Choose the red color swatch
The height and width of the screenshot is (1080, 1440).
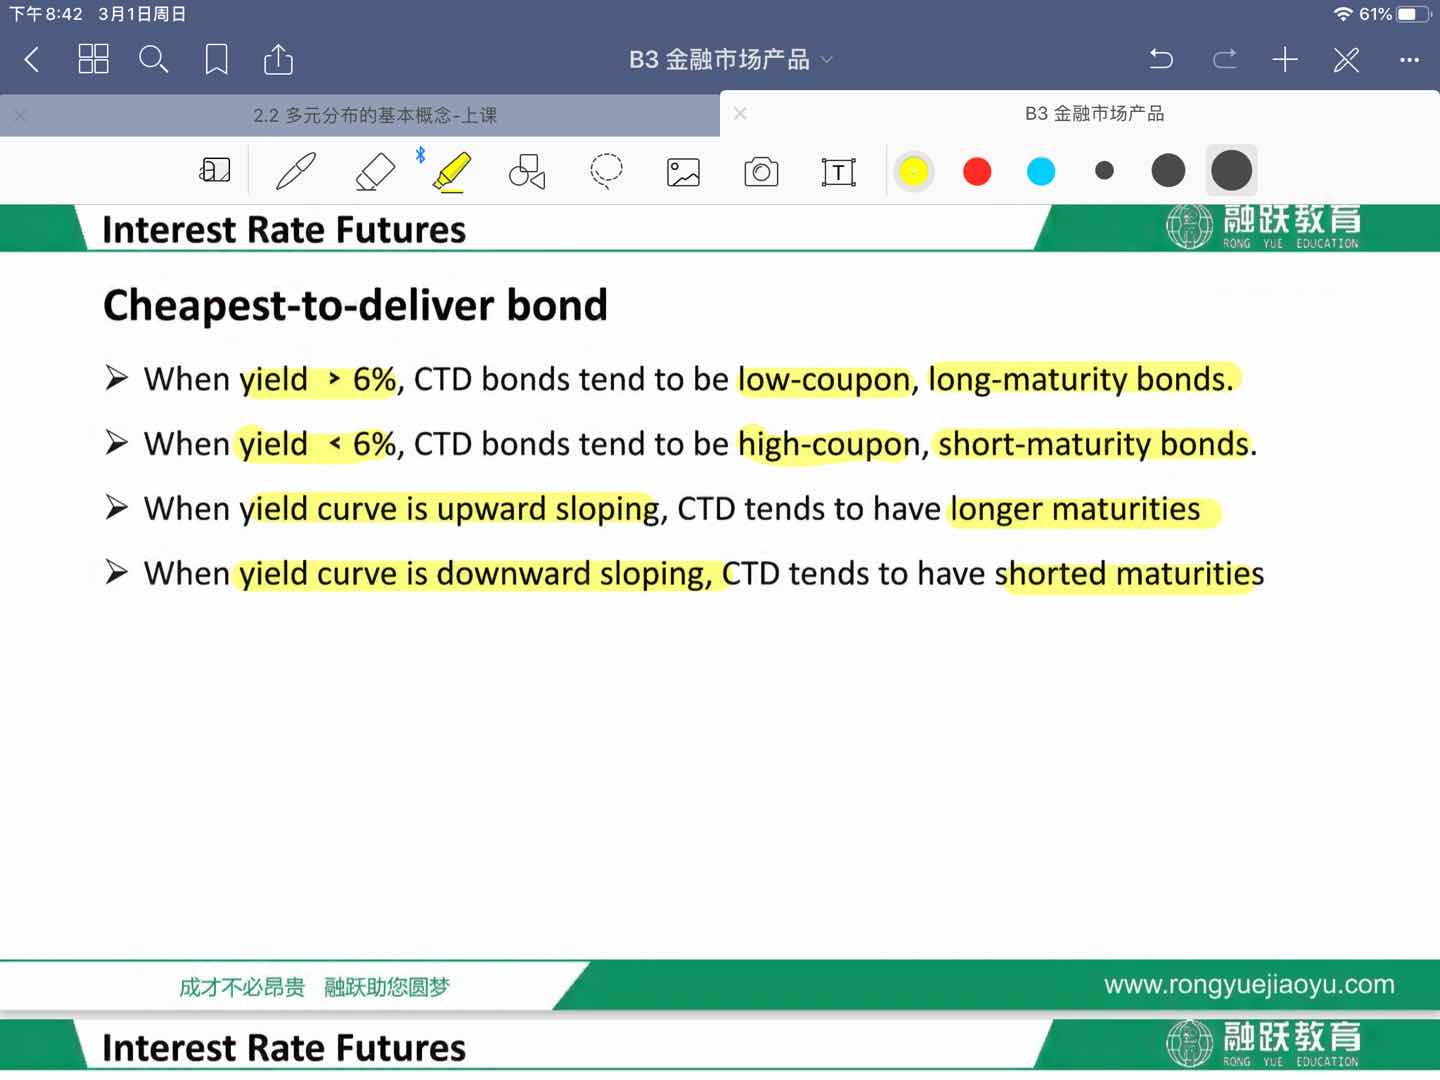pos(977,171)
